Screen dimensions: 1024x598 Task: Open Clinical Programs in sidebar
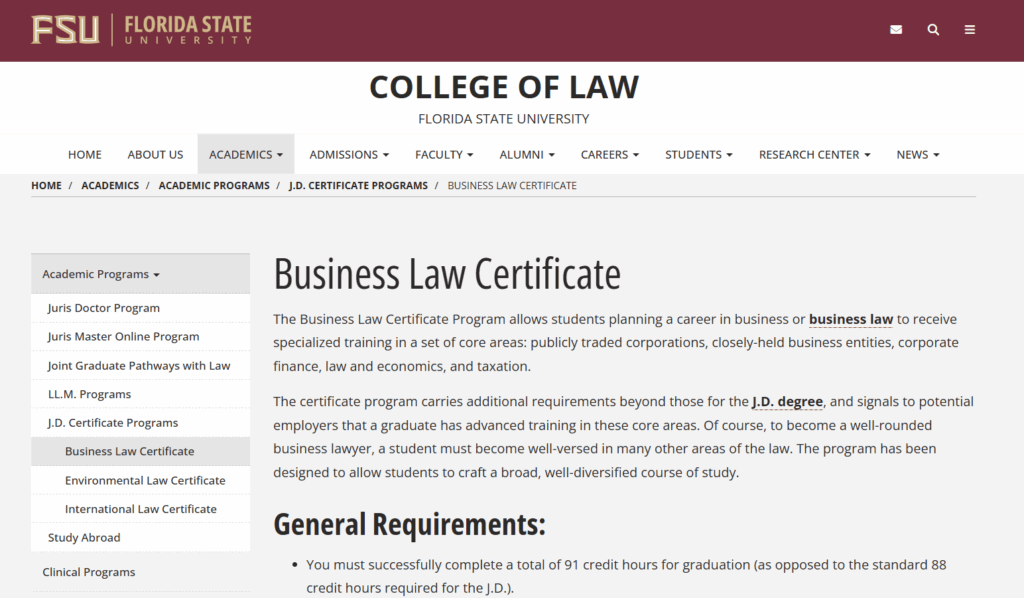click(x=140, y=572)
